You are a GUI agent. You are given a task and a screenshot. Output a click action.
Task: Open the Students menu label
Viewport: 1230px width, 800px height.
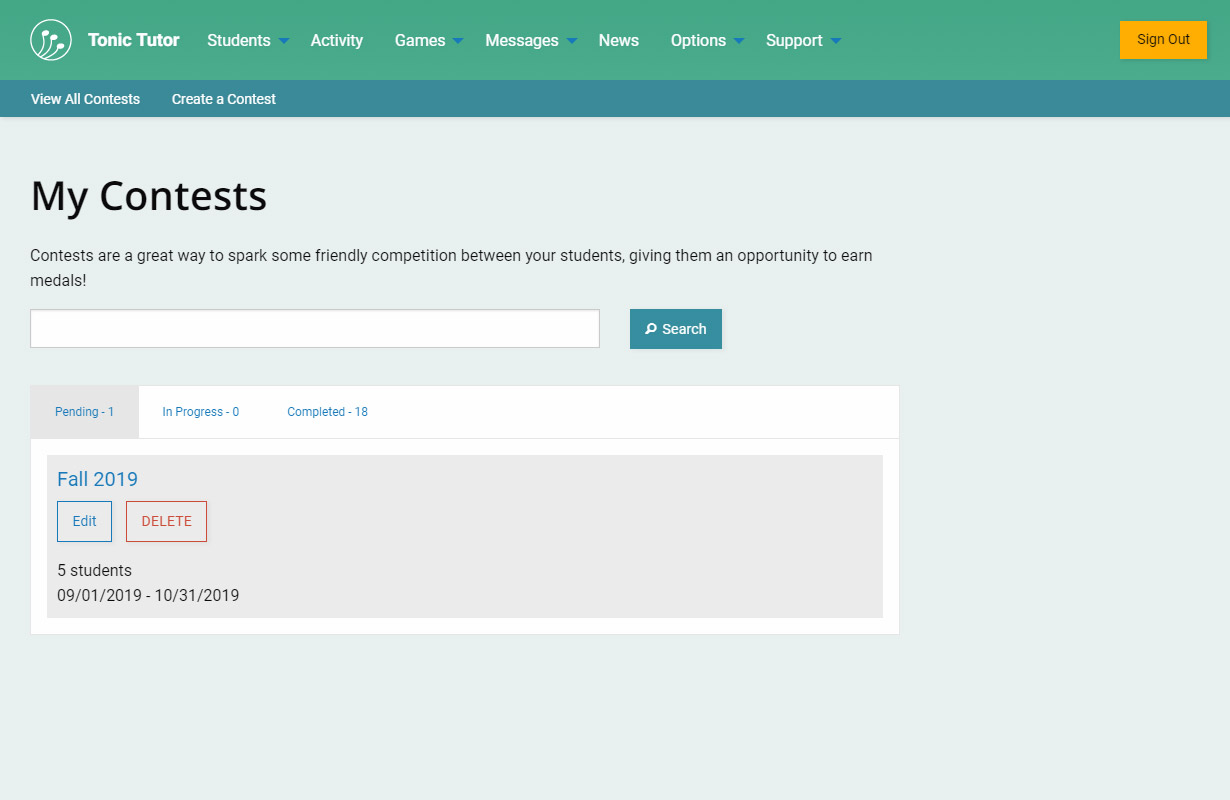pyautogui.click(x=238, y=40)
